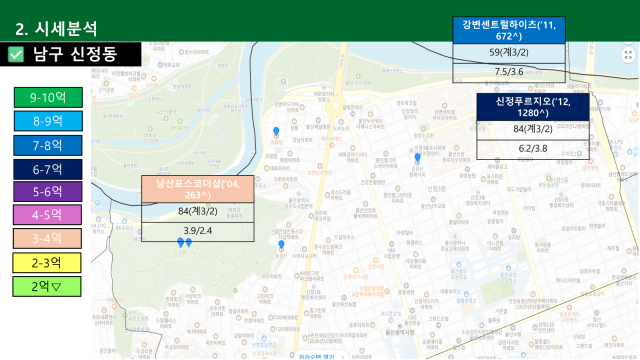Click the blue map pin near 신정3동 행정복지센터
The image size is (640, 360).
pos(417,157)
